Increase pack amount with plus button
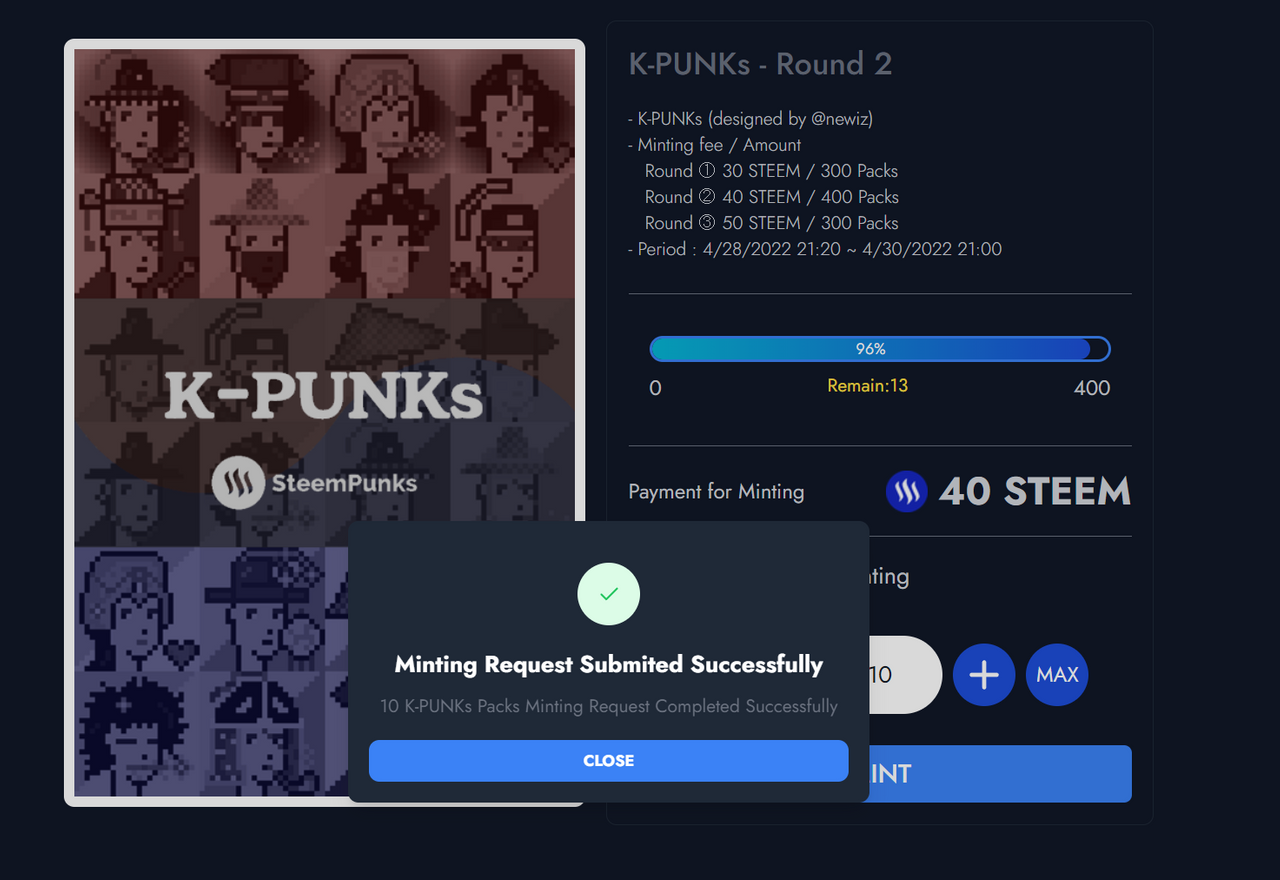This screenshot has height=880, width=1280. click(x=984, y=675)
